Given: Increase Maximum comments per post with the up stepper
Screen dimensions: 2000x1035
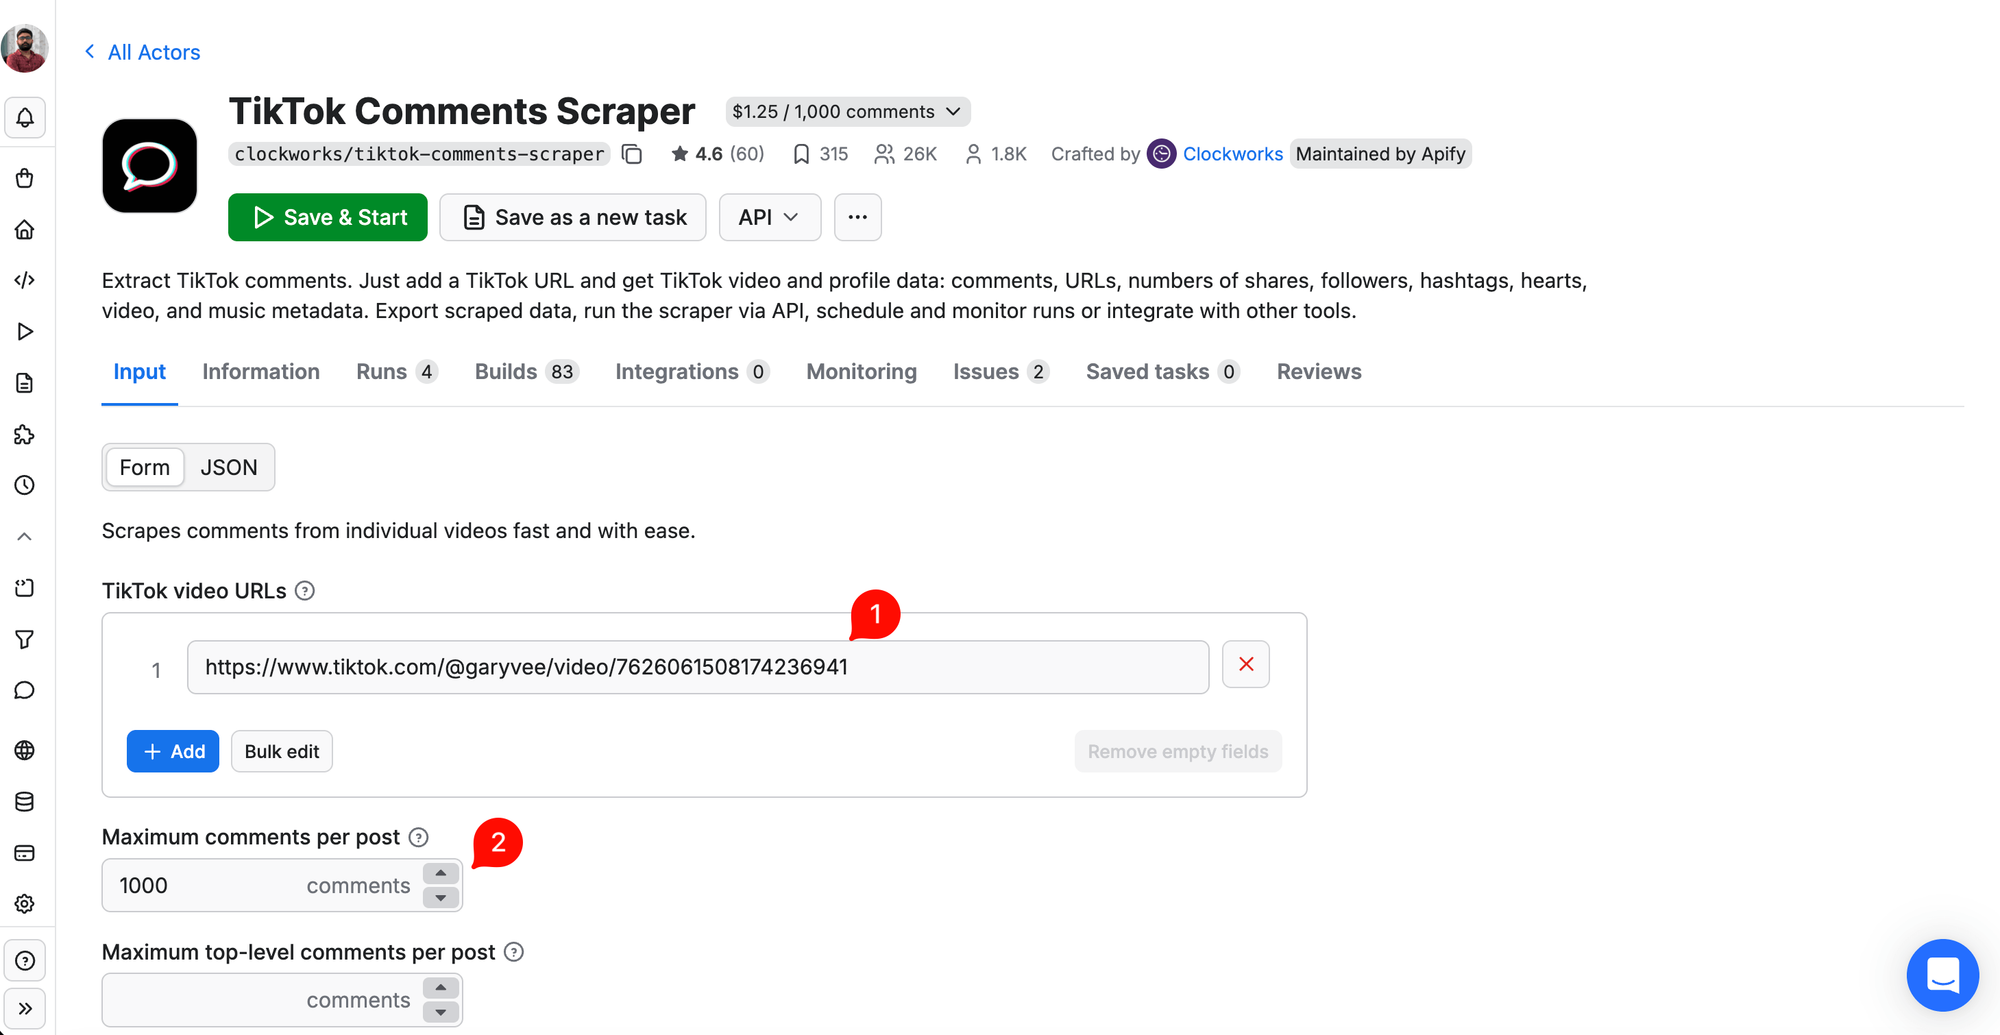Looking at the screenshot, I should point(440,873).
